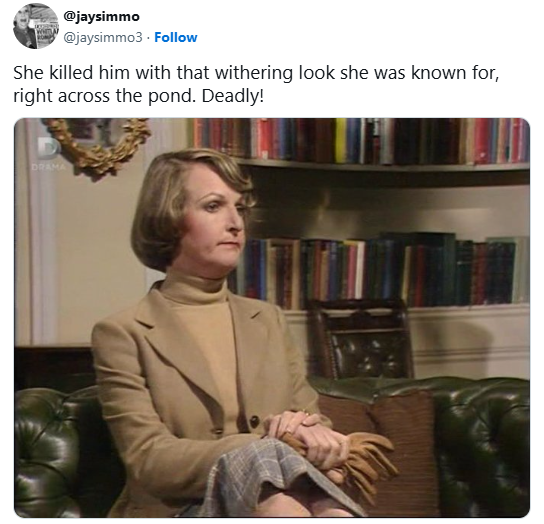The width and height of the screenshot is (544, 524).
Task: Click the woman's face in the photo
Action: 216,222
